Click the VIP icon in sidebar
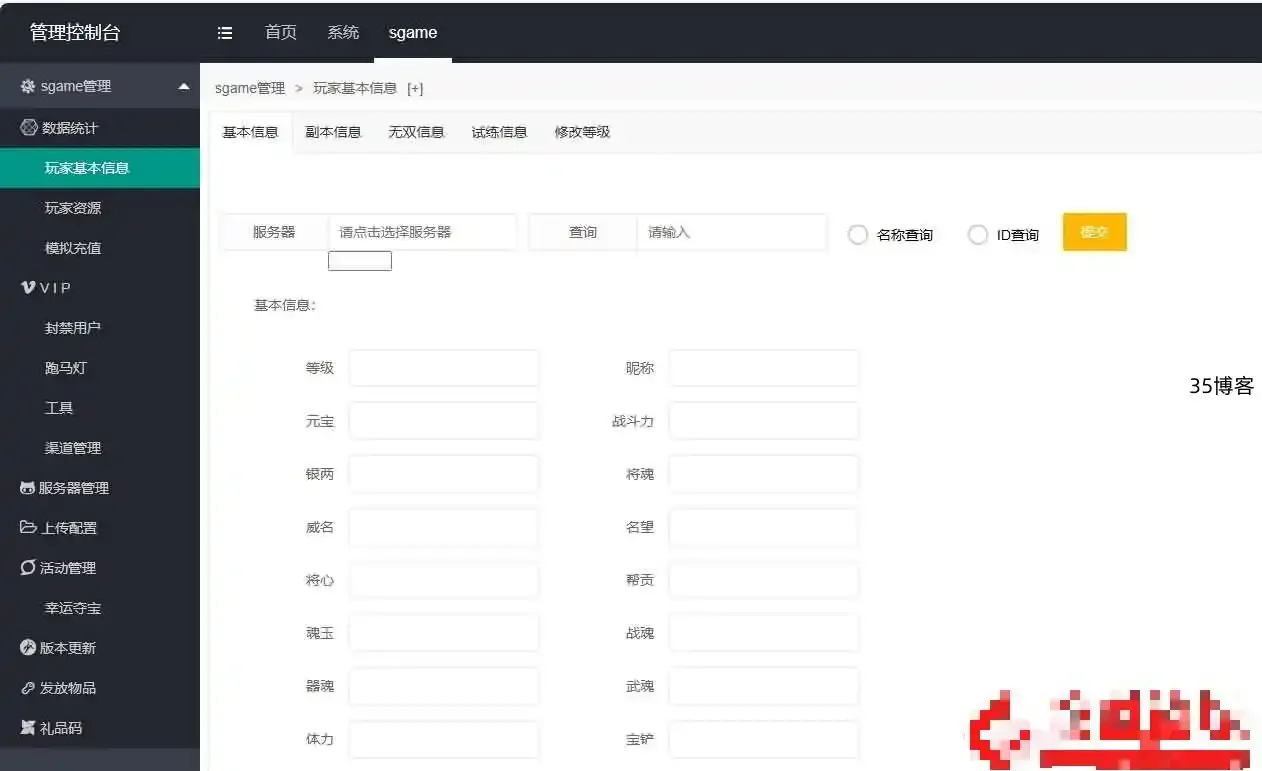Screen dimensions: 1262x771 [28, 287]
